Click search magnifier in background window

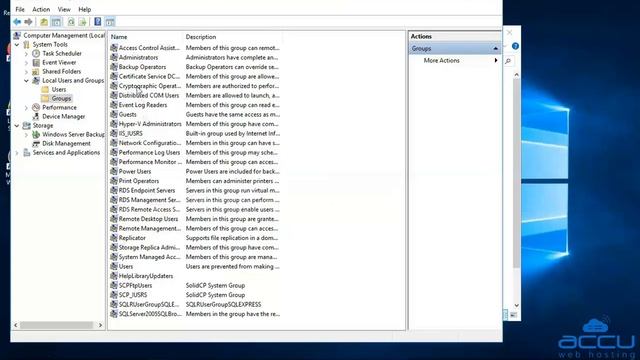click(x=508, y=61)
